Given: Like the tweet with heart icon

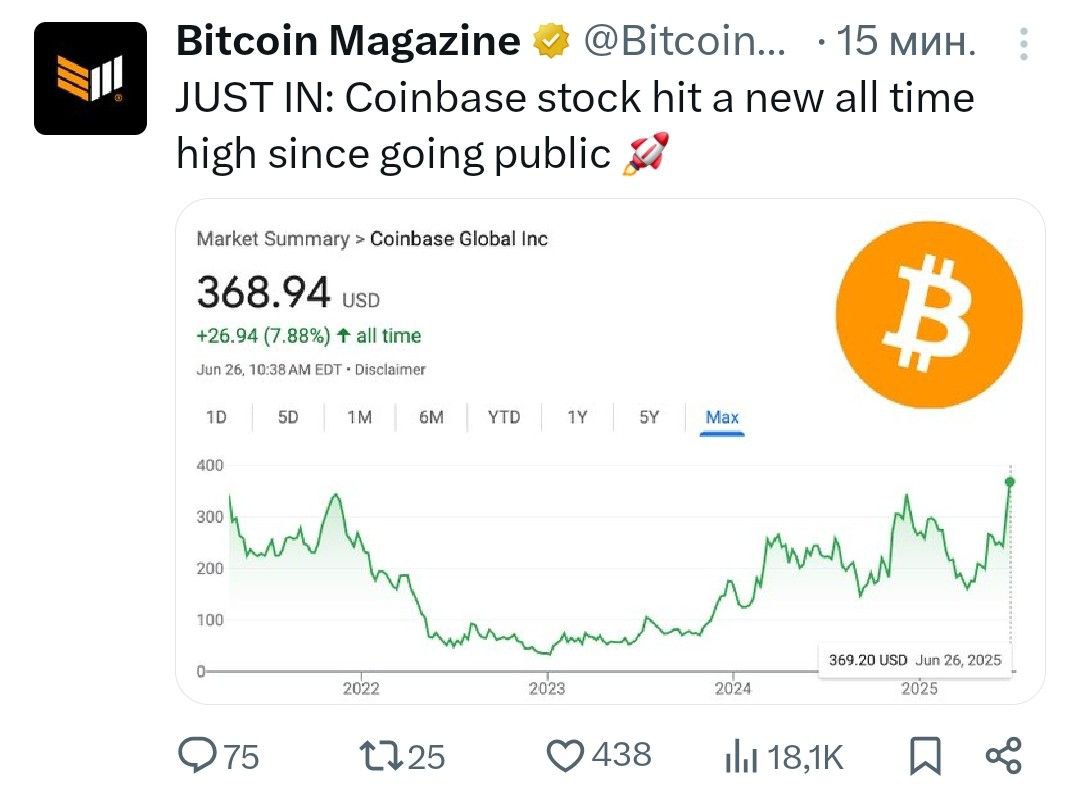Looking at the screenshot, I should coord(565,755).
